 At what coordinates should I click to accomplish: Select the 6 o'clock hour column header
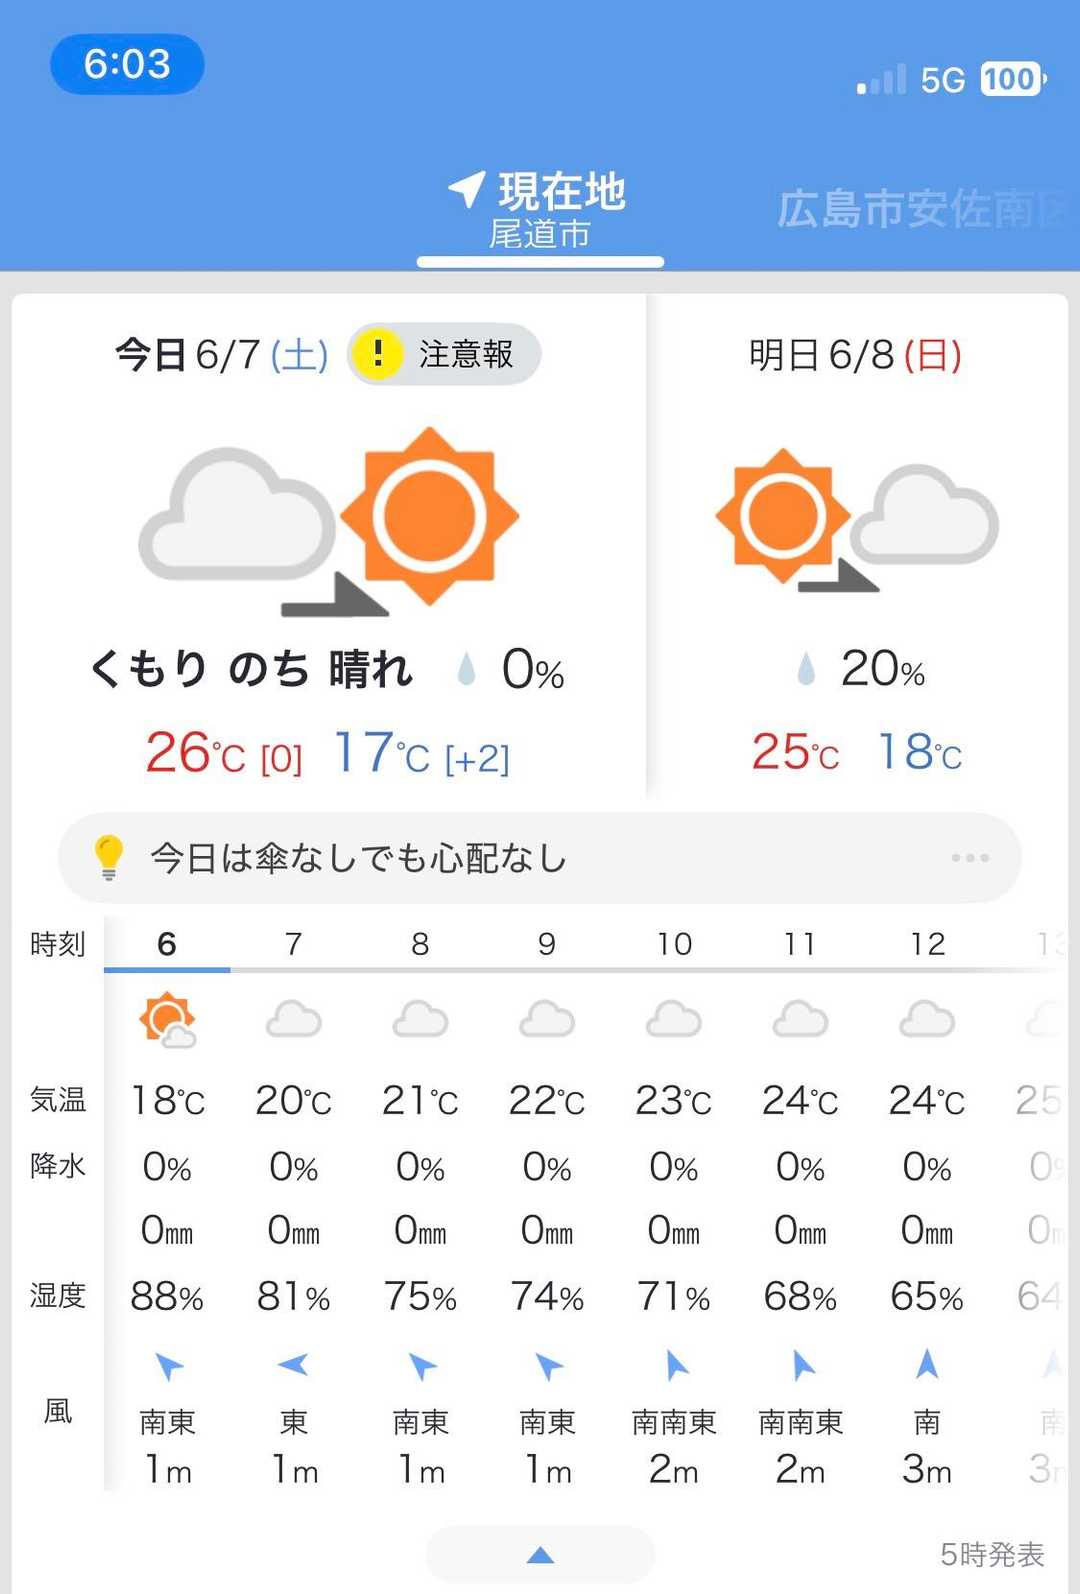(x=167, y=944)
